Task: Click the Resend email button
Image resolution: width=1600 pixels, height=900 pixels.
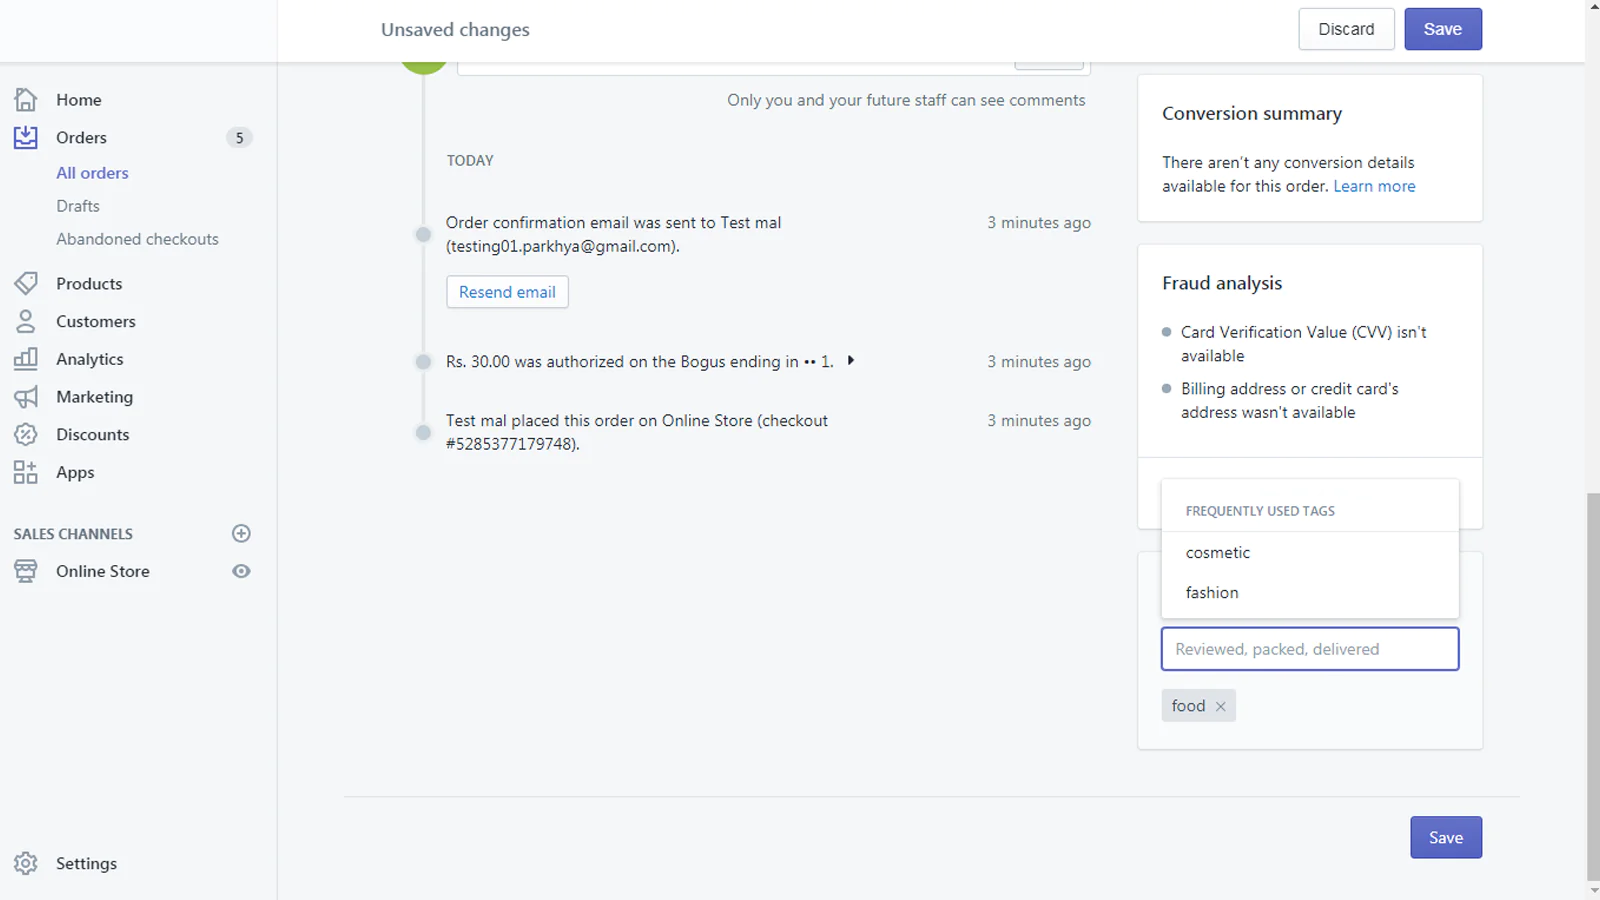Action: point(507,292)
